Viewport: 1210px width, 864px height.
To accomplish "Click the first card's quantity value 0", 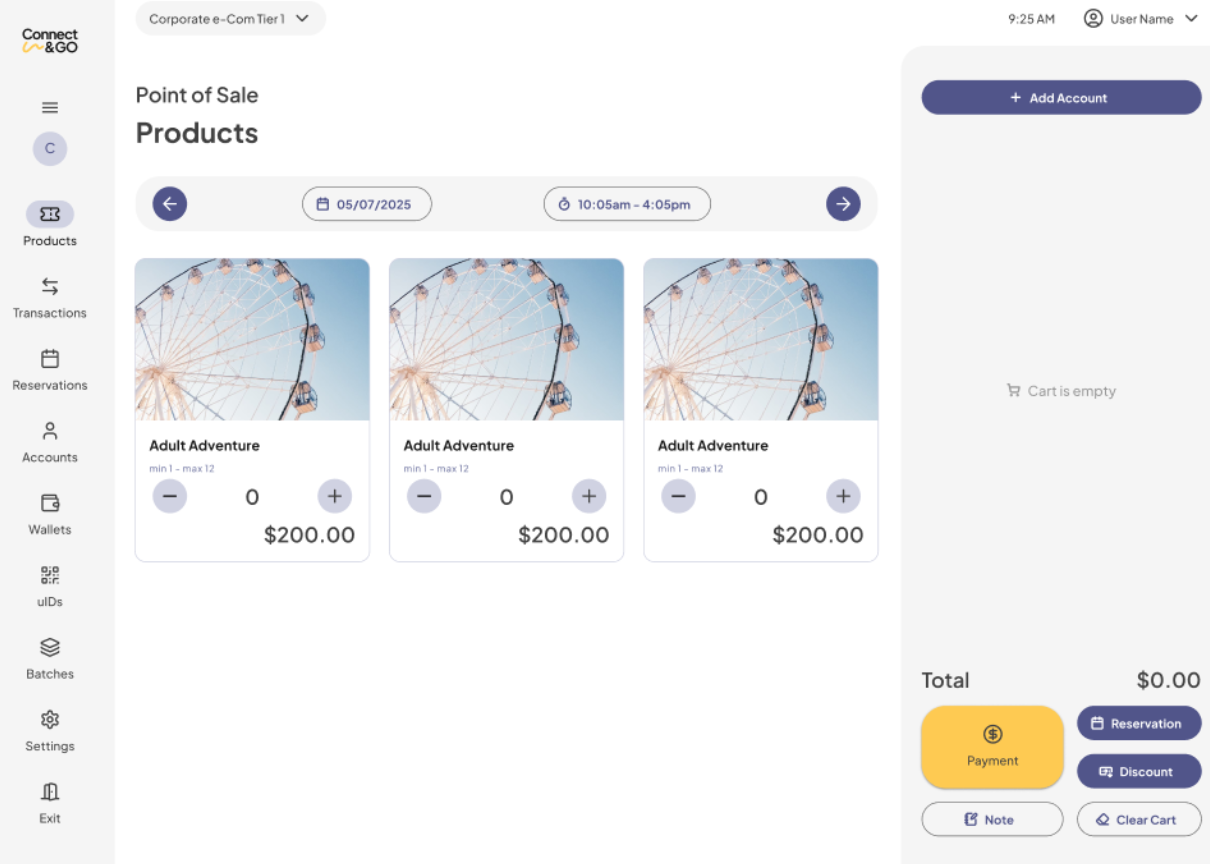I will [x=252, y=497].
